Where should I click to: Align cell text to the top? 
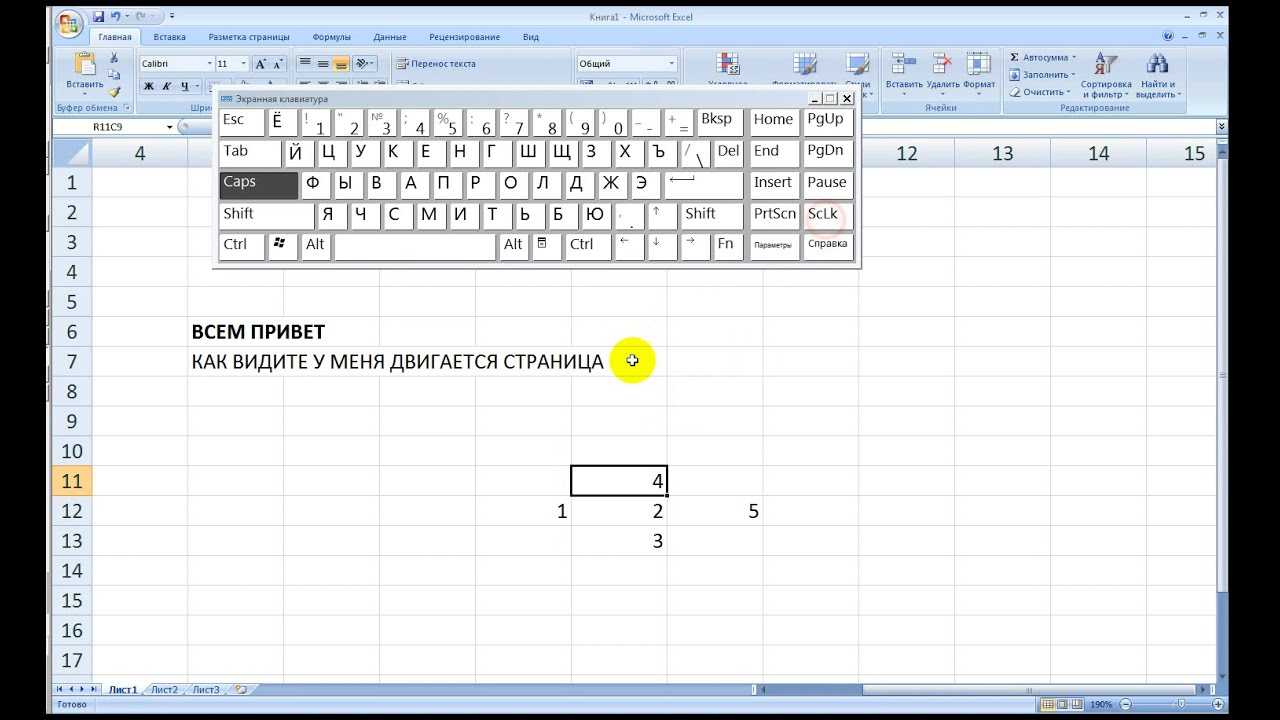coord(306,63)
